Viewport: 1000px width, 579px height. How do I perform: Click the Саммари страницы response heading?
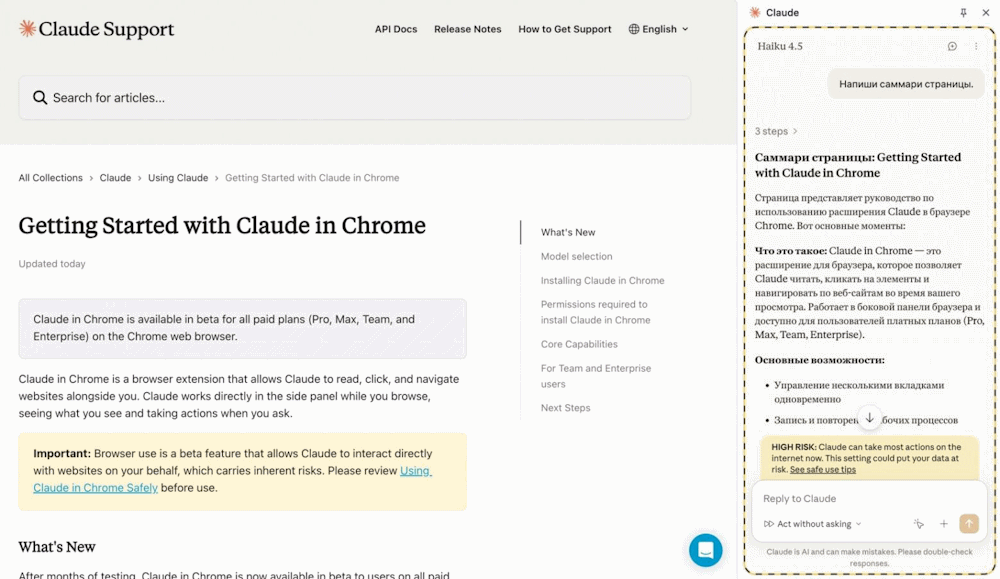858,165
